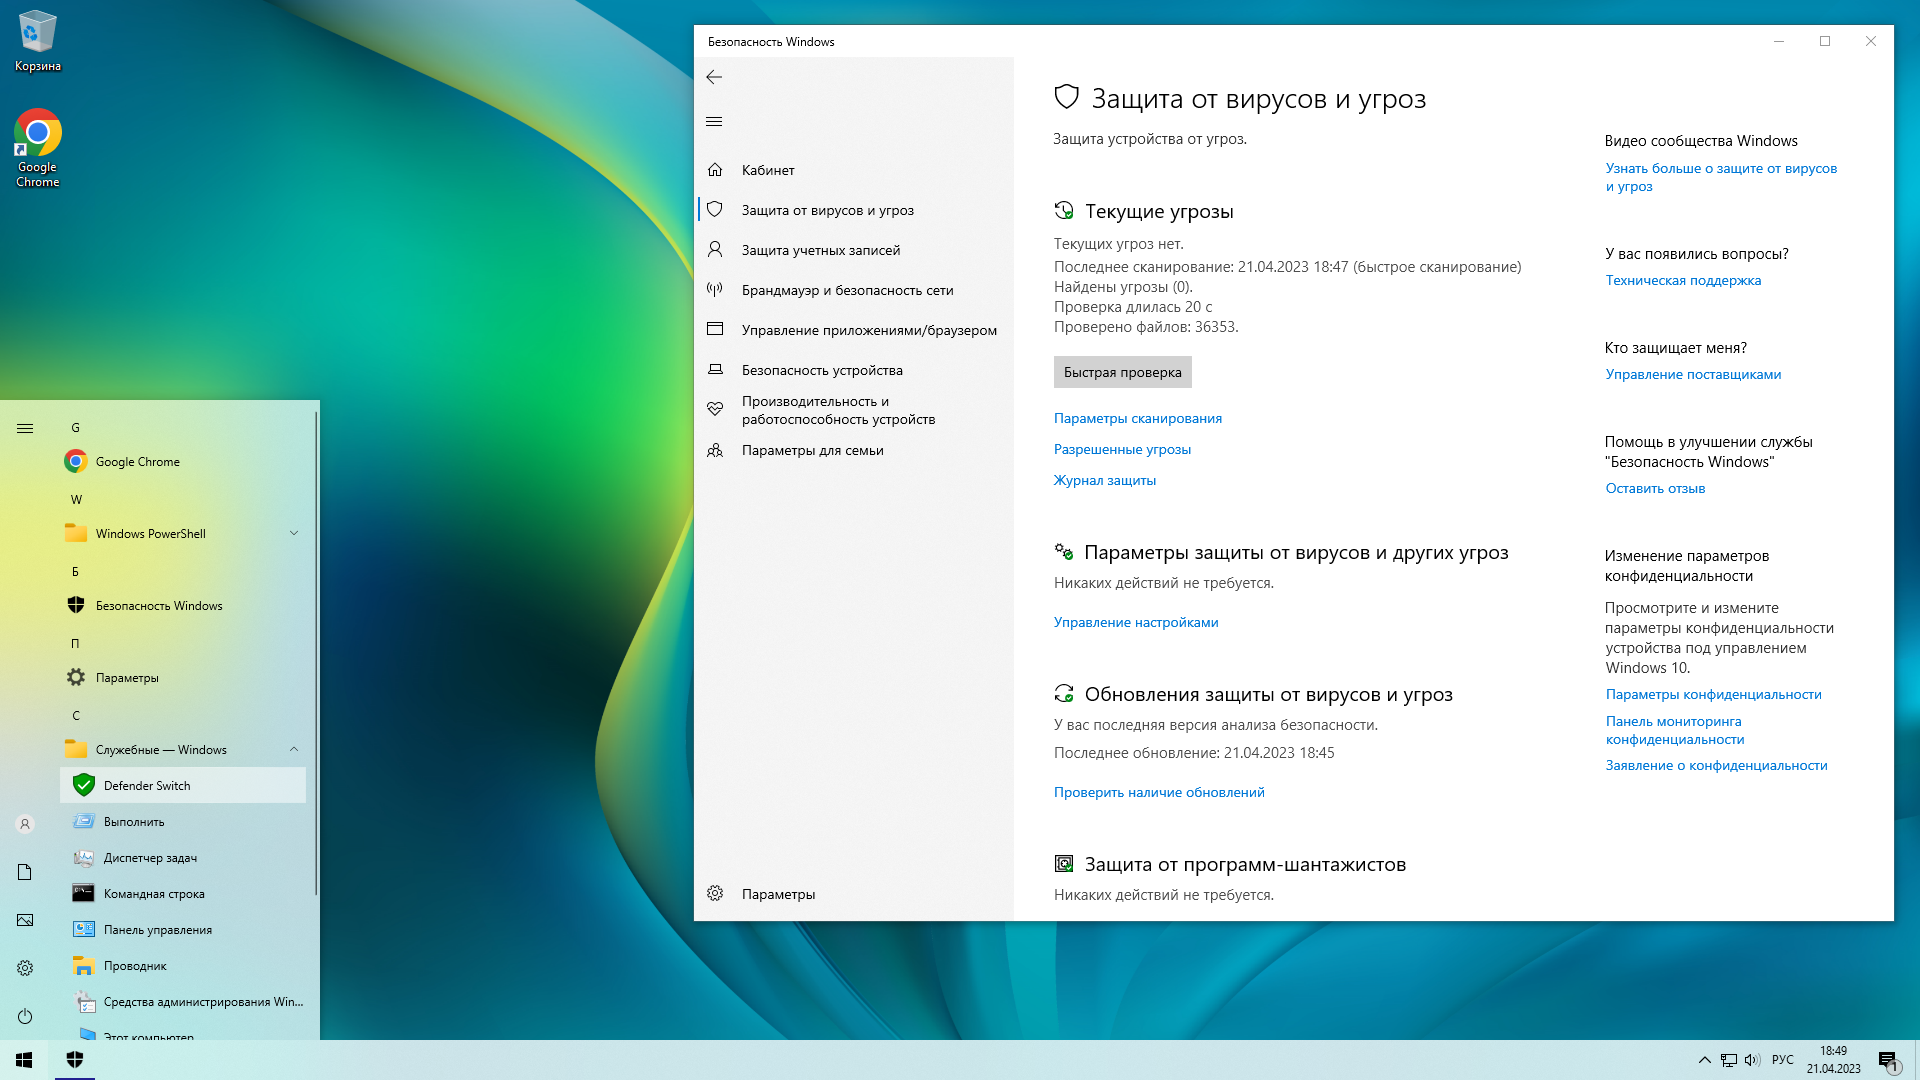This screenshot has height=1080, width=1920.
Task: Open Проводник from Start menu
Action: (183, 966)
